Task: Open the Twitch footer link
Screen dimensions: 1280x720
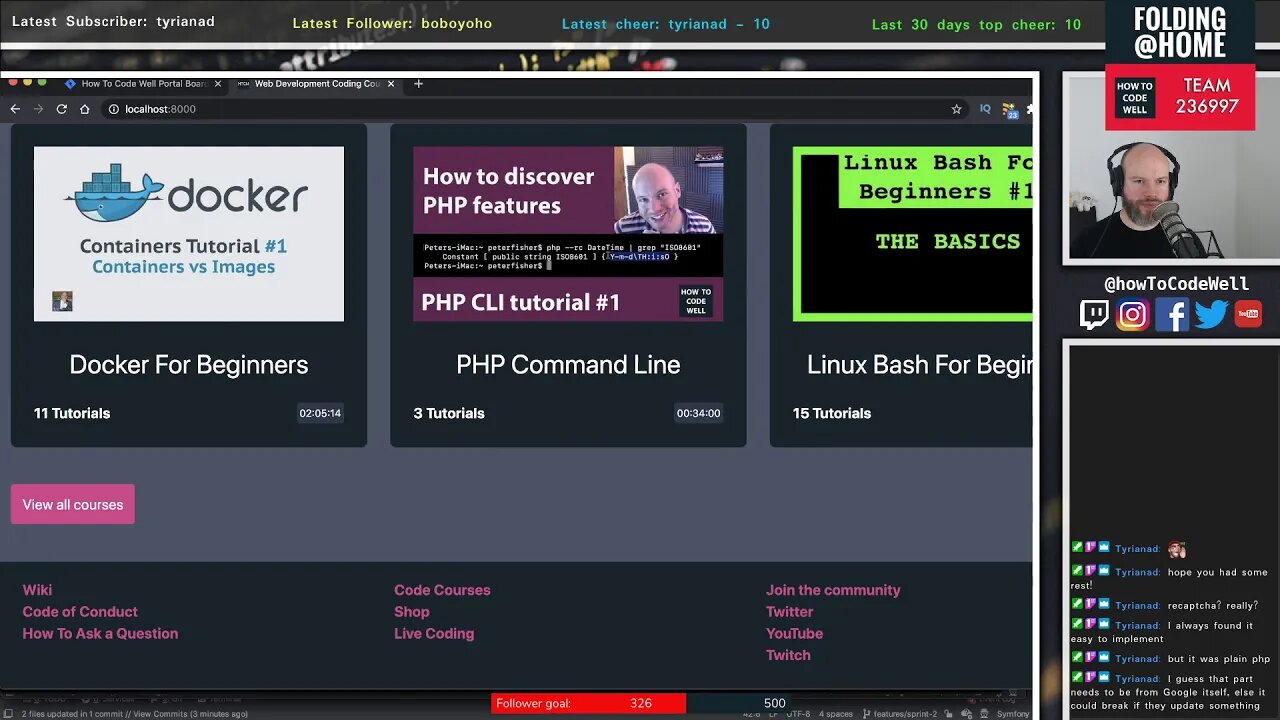Action: coord(788,656)
